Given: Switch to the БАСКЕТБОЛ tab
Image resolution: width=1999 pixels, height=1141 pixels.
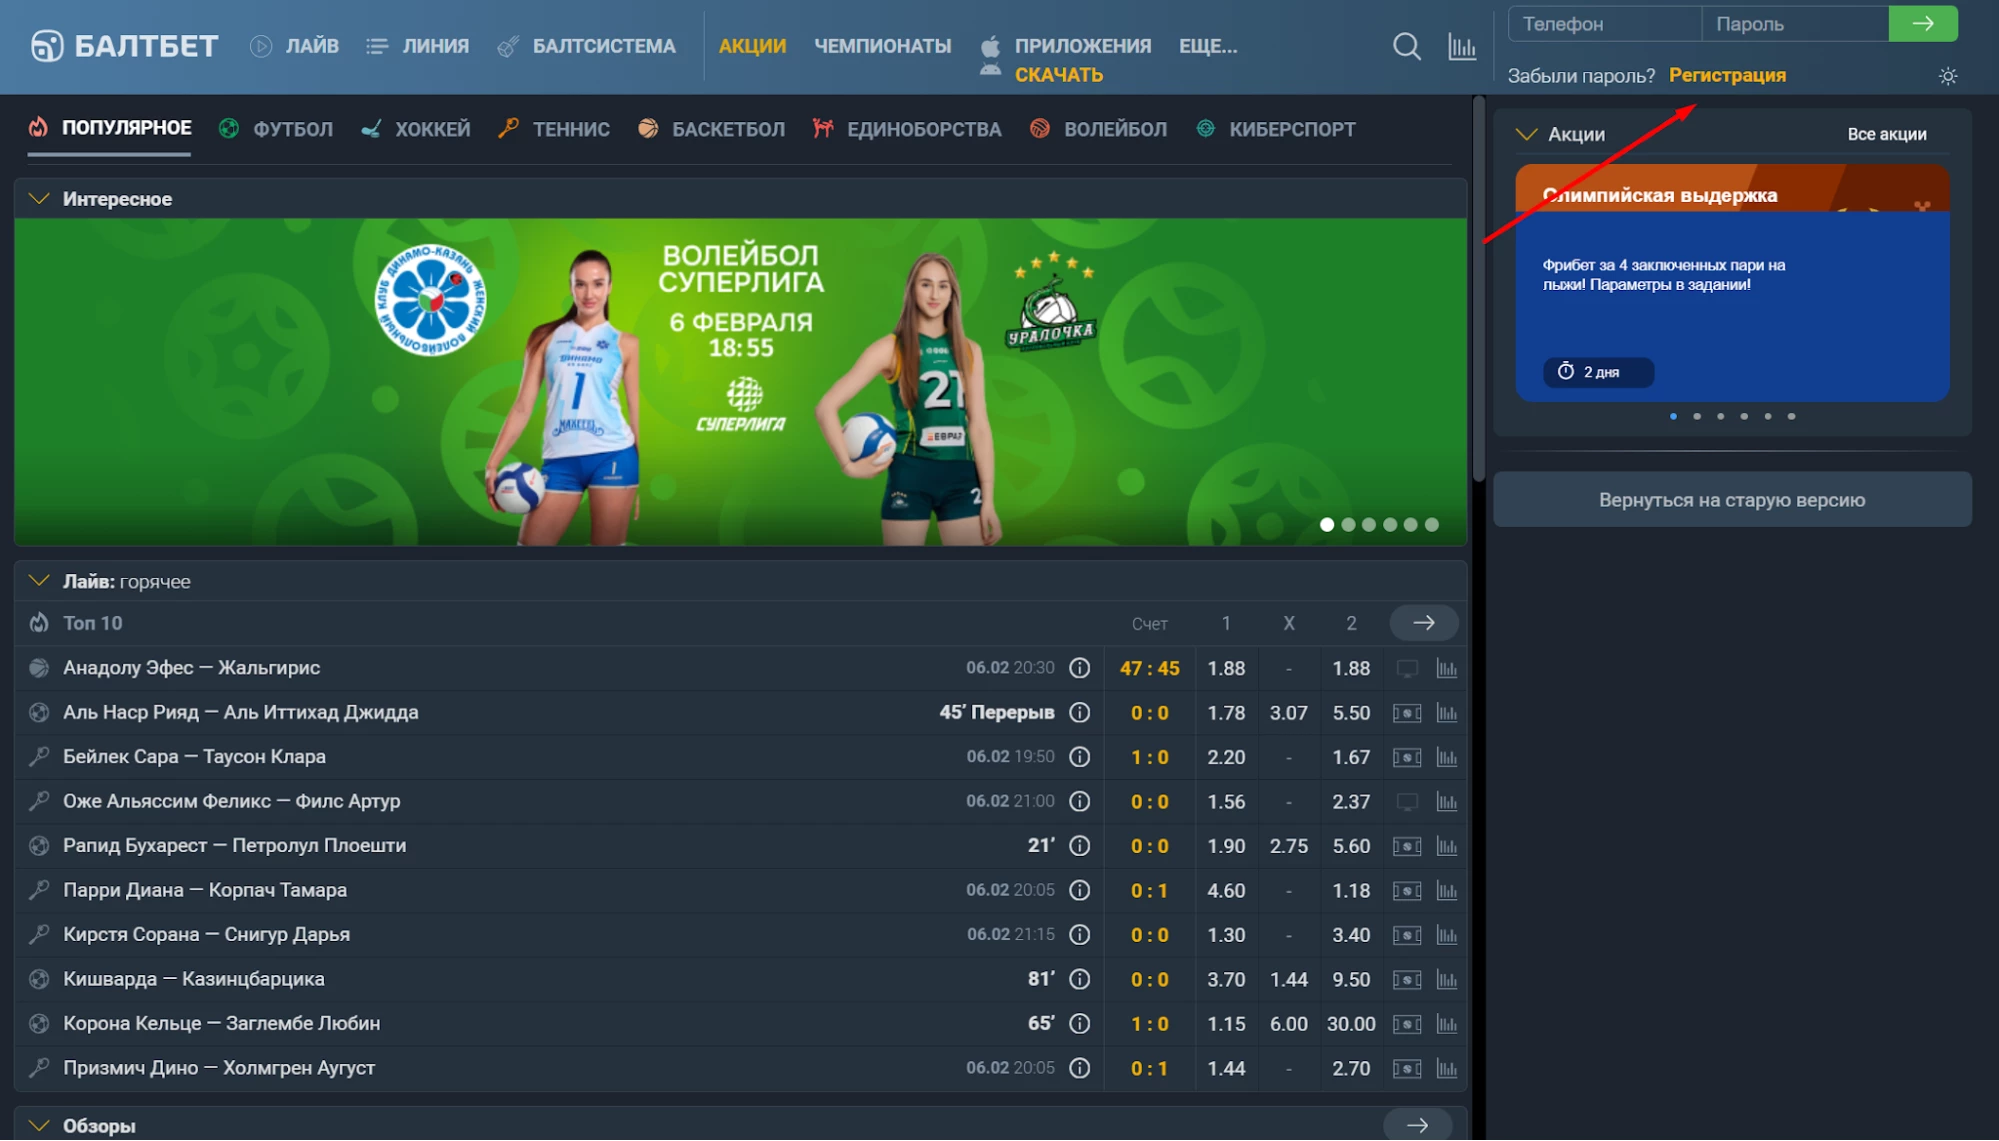Looking at the screenshot, I should tap(711, 129).
